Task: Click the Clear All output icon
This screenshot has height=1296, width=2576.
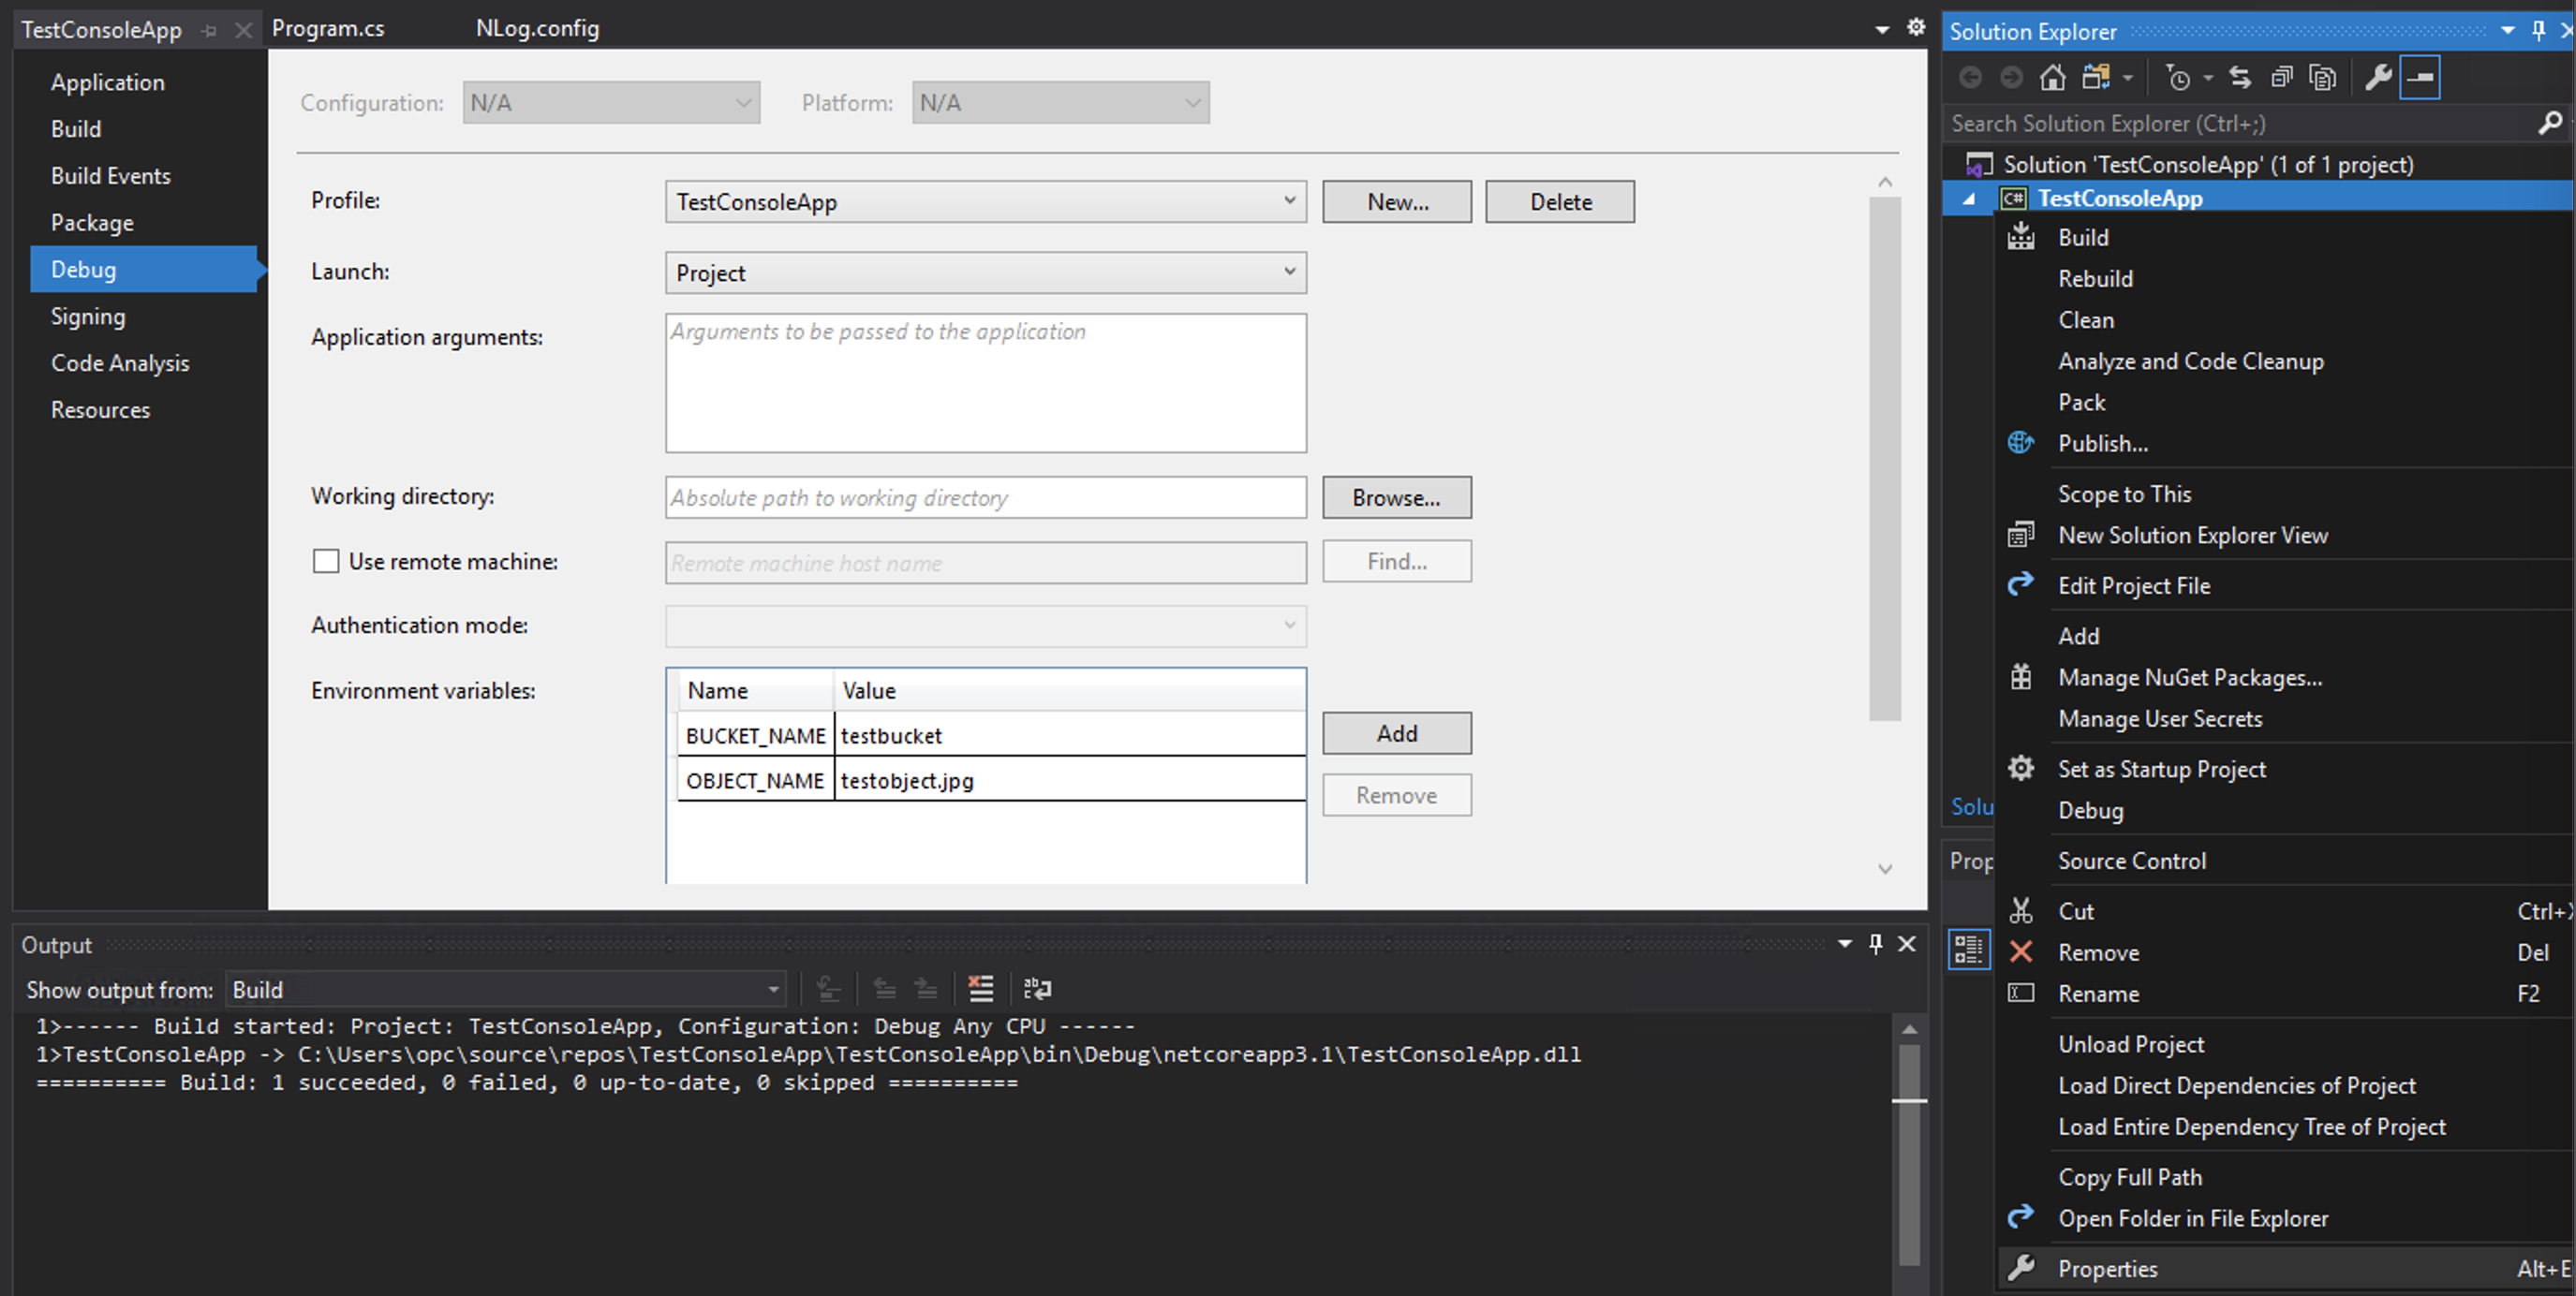Action: click(981, 989)
